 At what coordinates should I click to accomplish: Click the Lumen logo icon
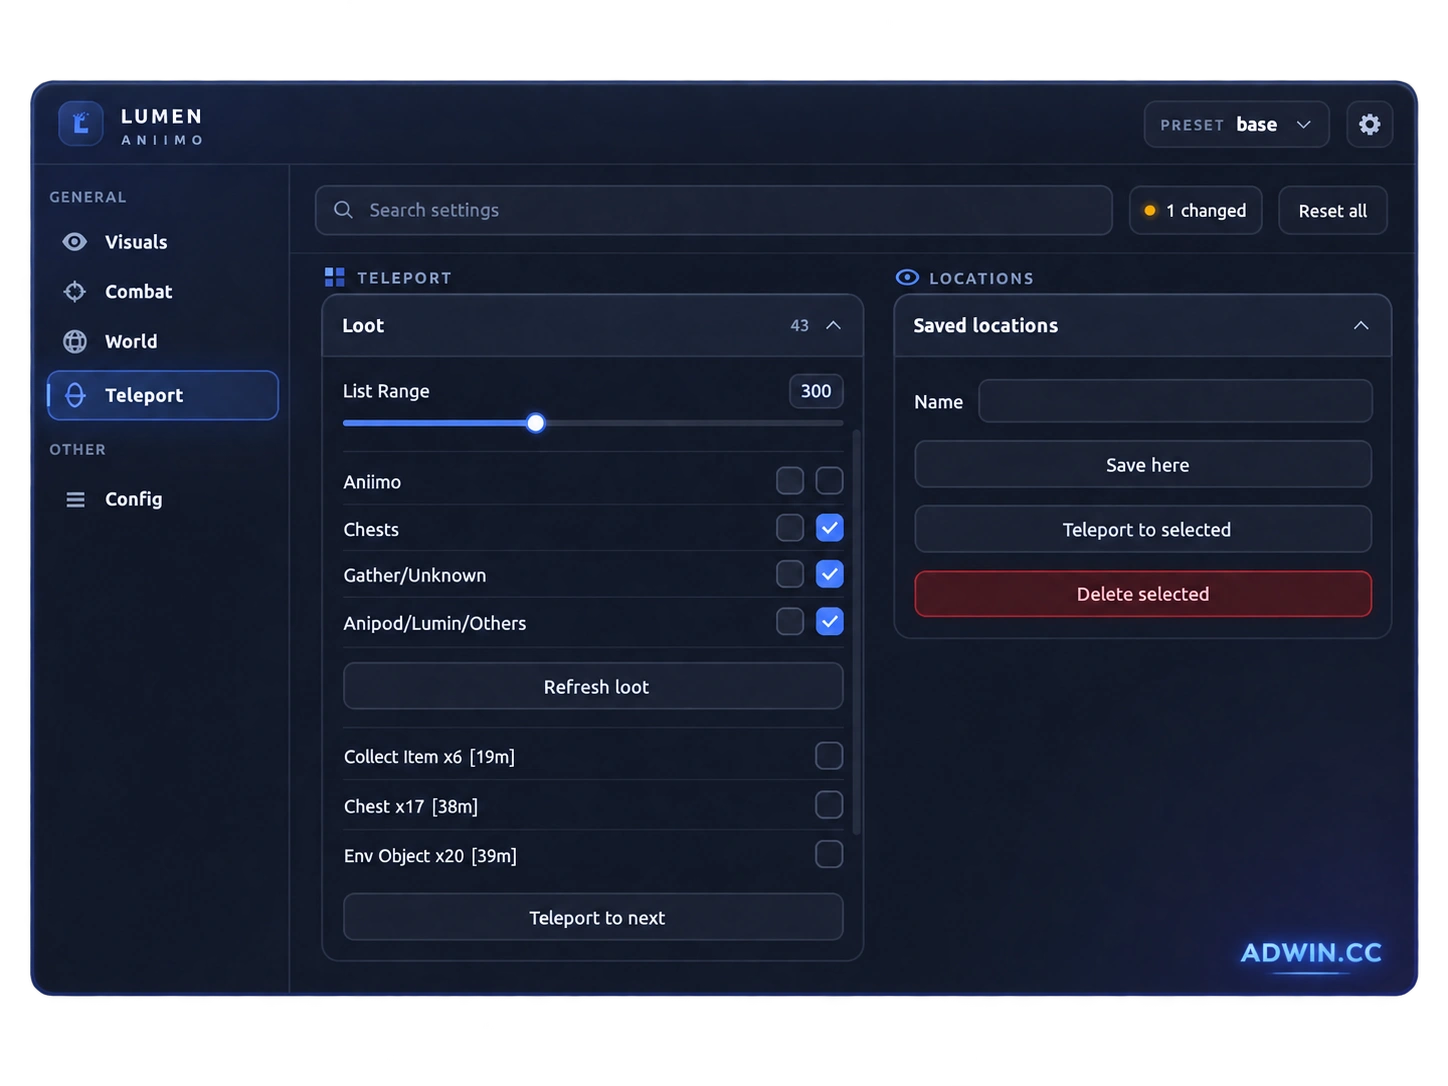click(x=81, y=124)
